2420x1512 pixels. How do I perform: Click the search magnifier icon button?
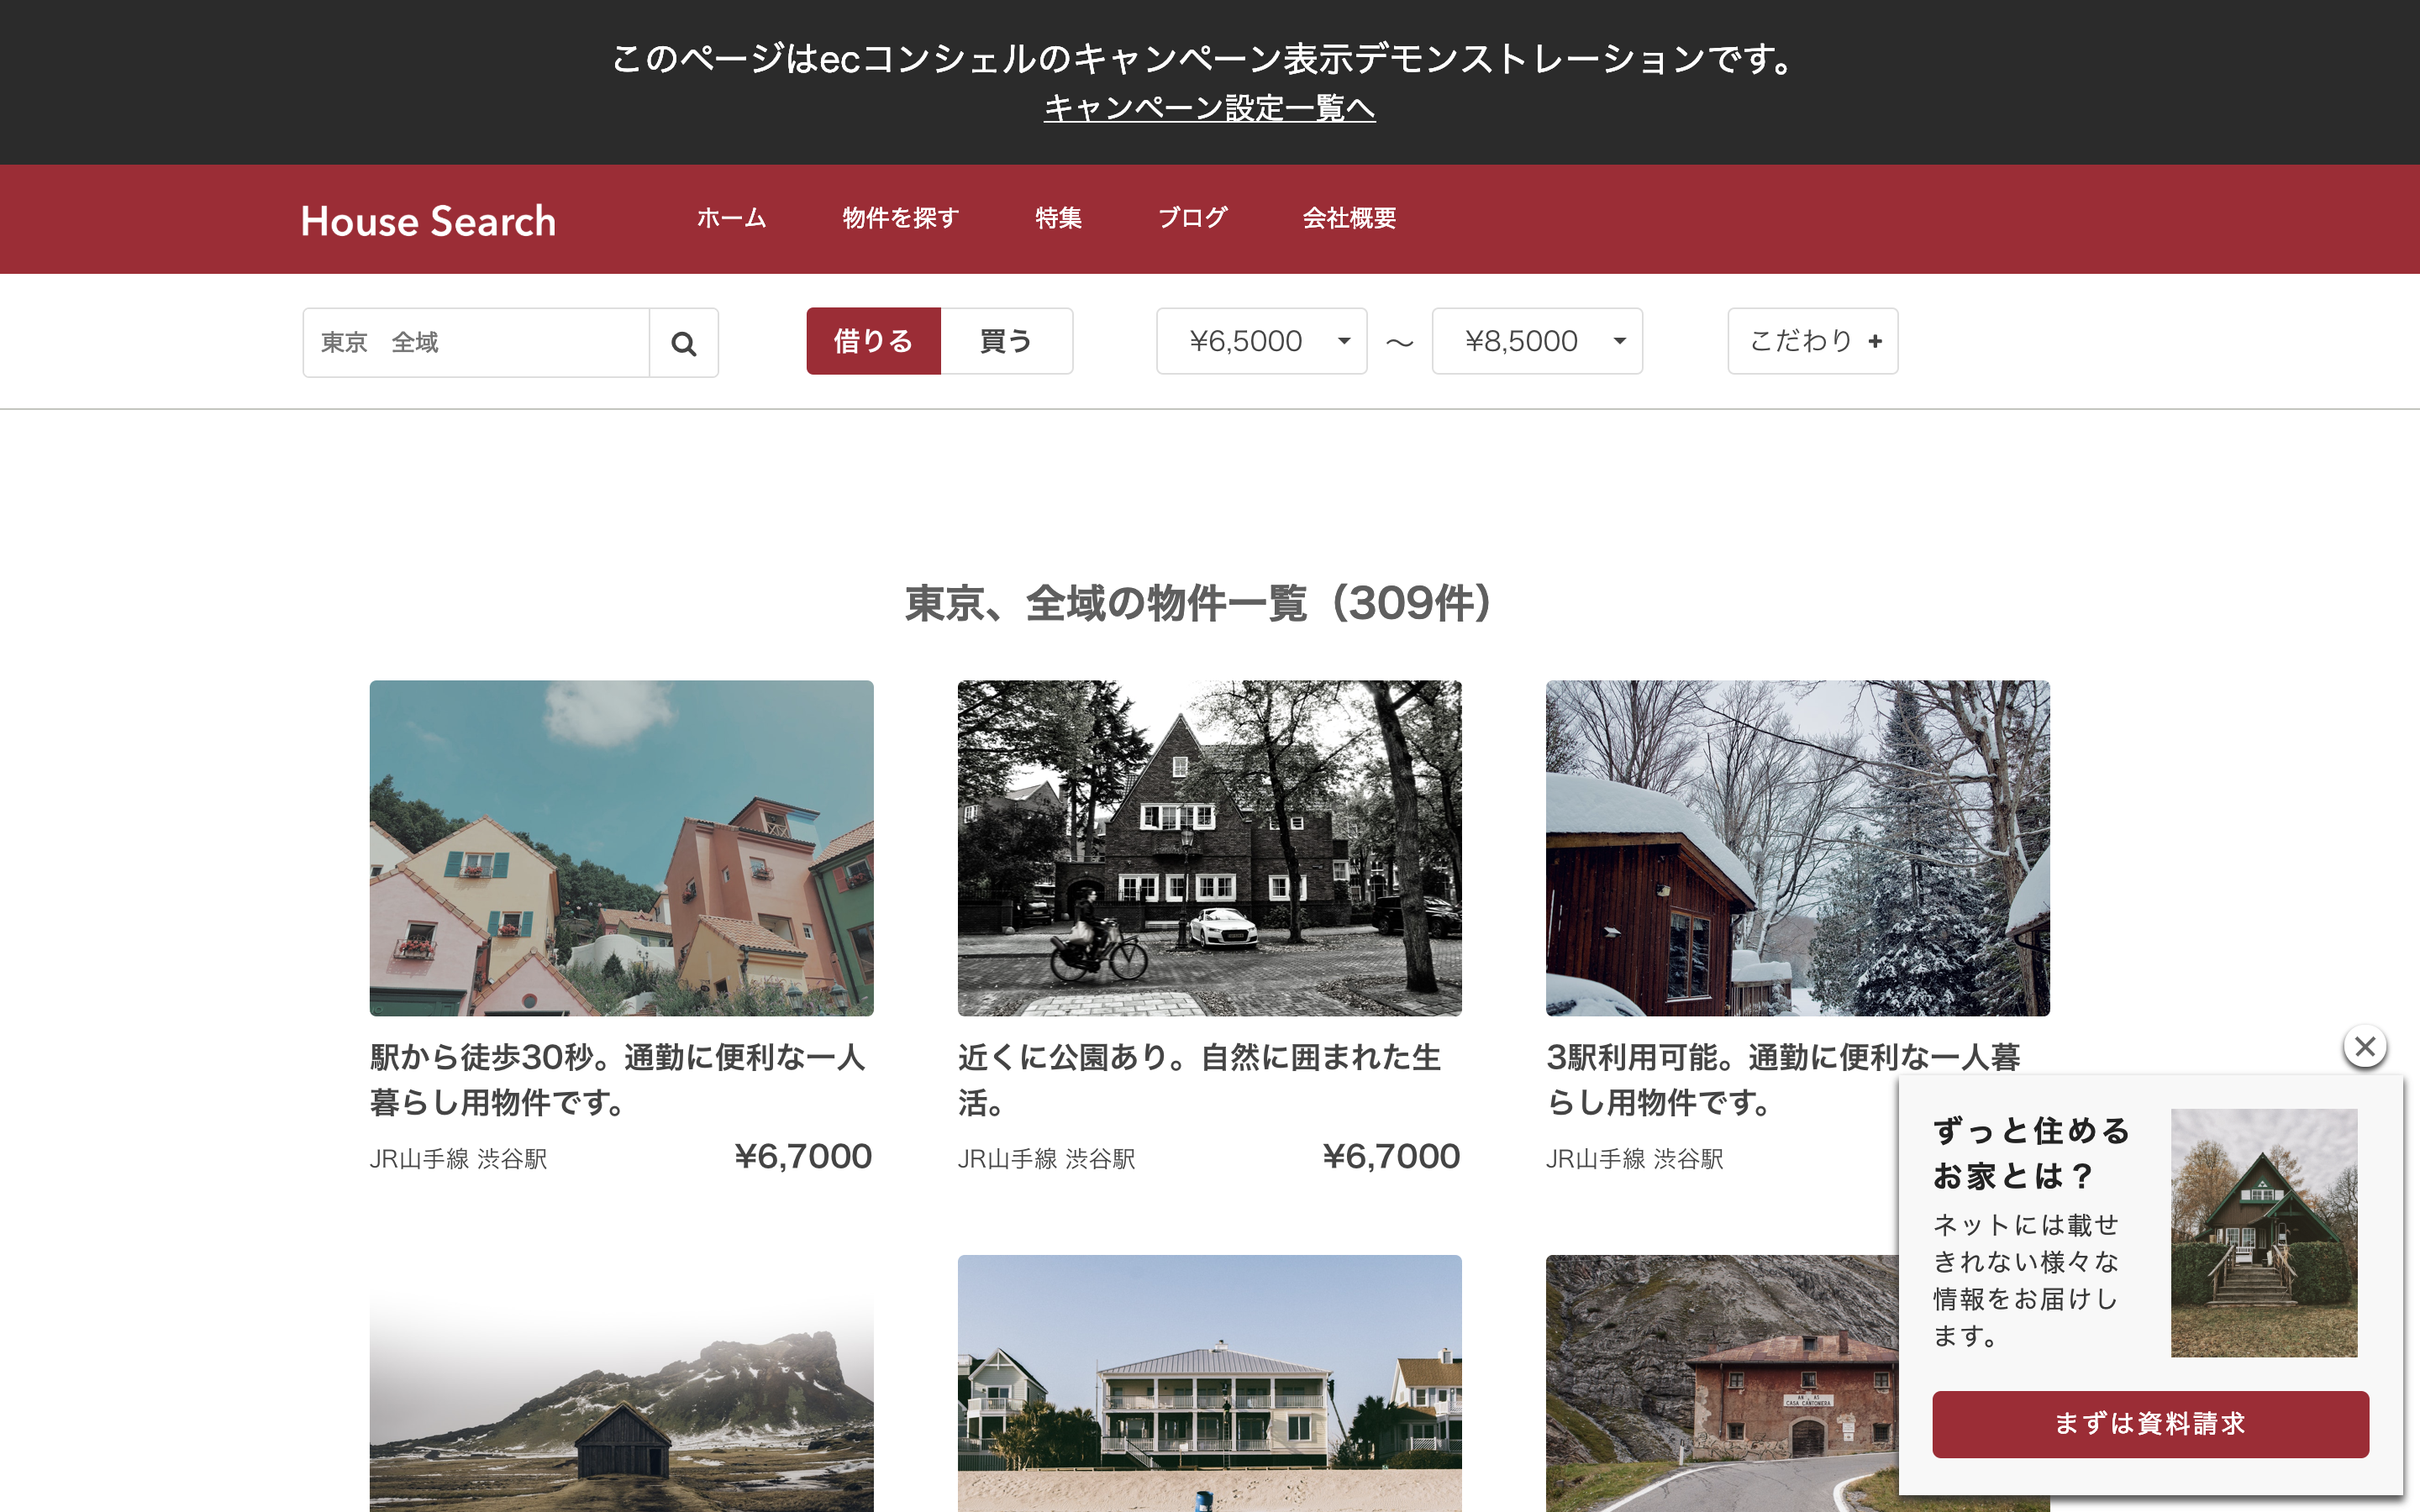tap(684, 343)
